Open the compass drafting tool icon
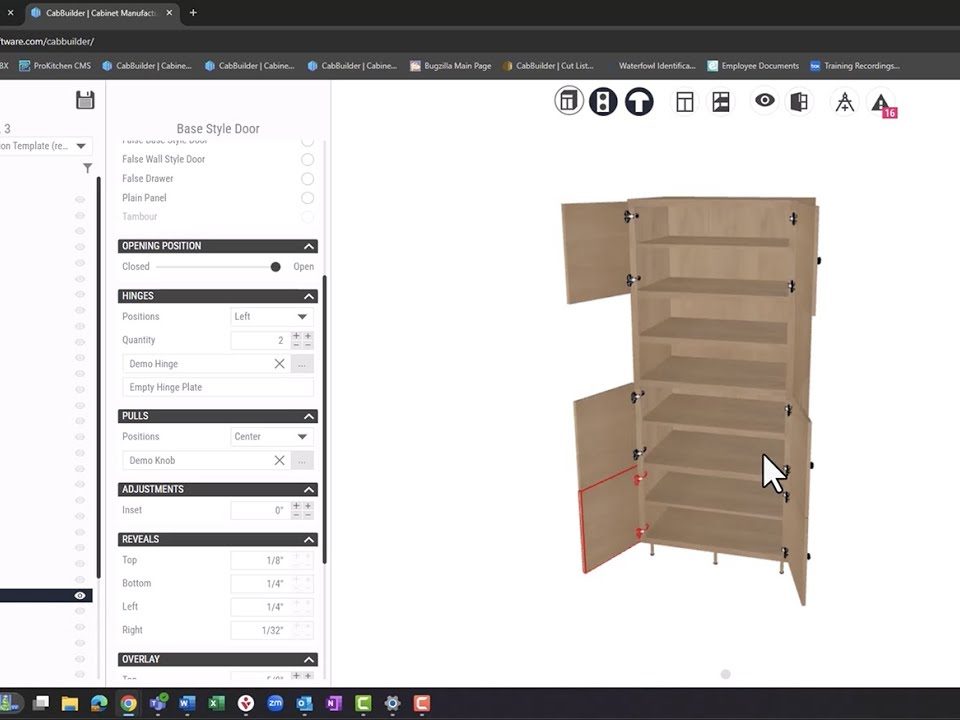 click(x=845, y=102)
